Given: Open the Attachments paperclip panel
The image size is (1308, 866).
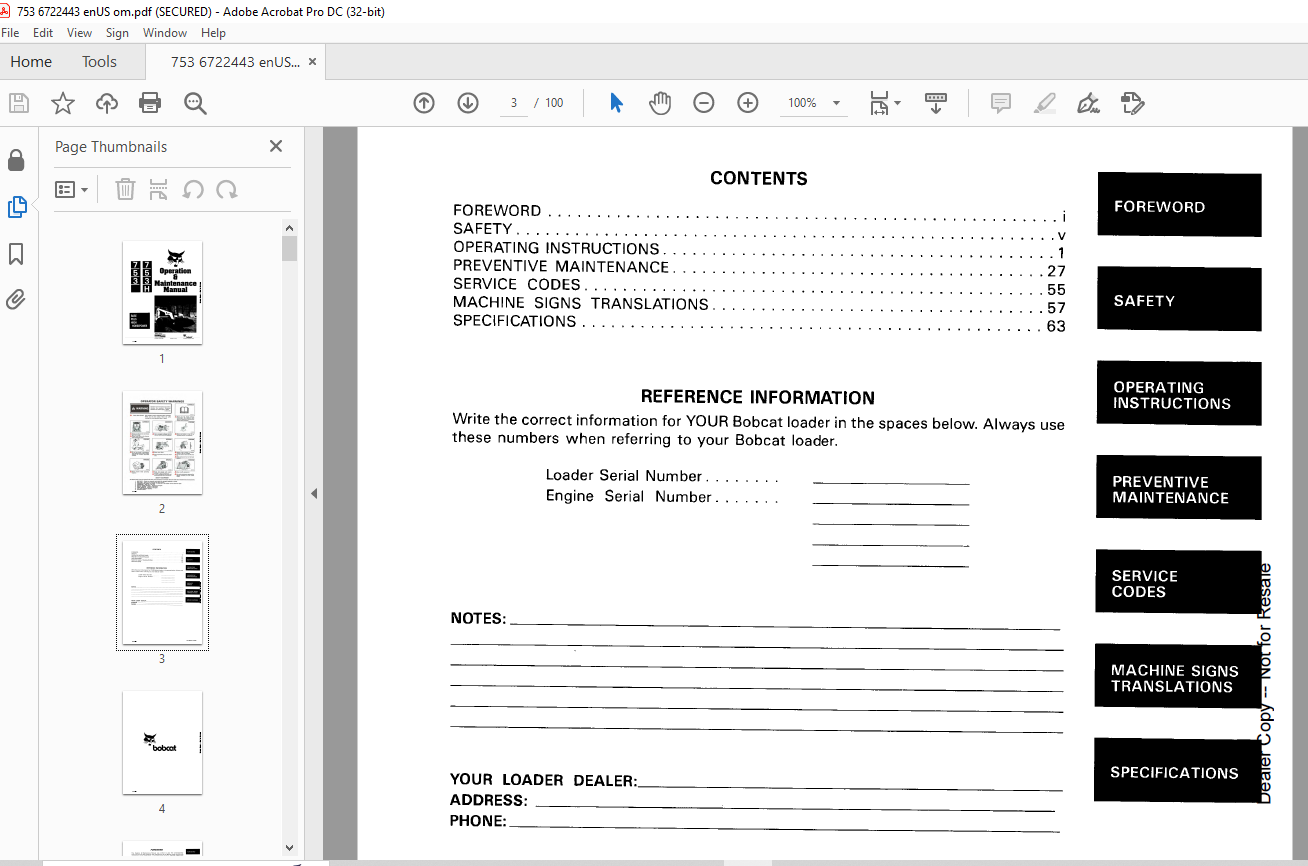Looking at the screenshot, I should pos(16,299).
